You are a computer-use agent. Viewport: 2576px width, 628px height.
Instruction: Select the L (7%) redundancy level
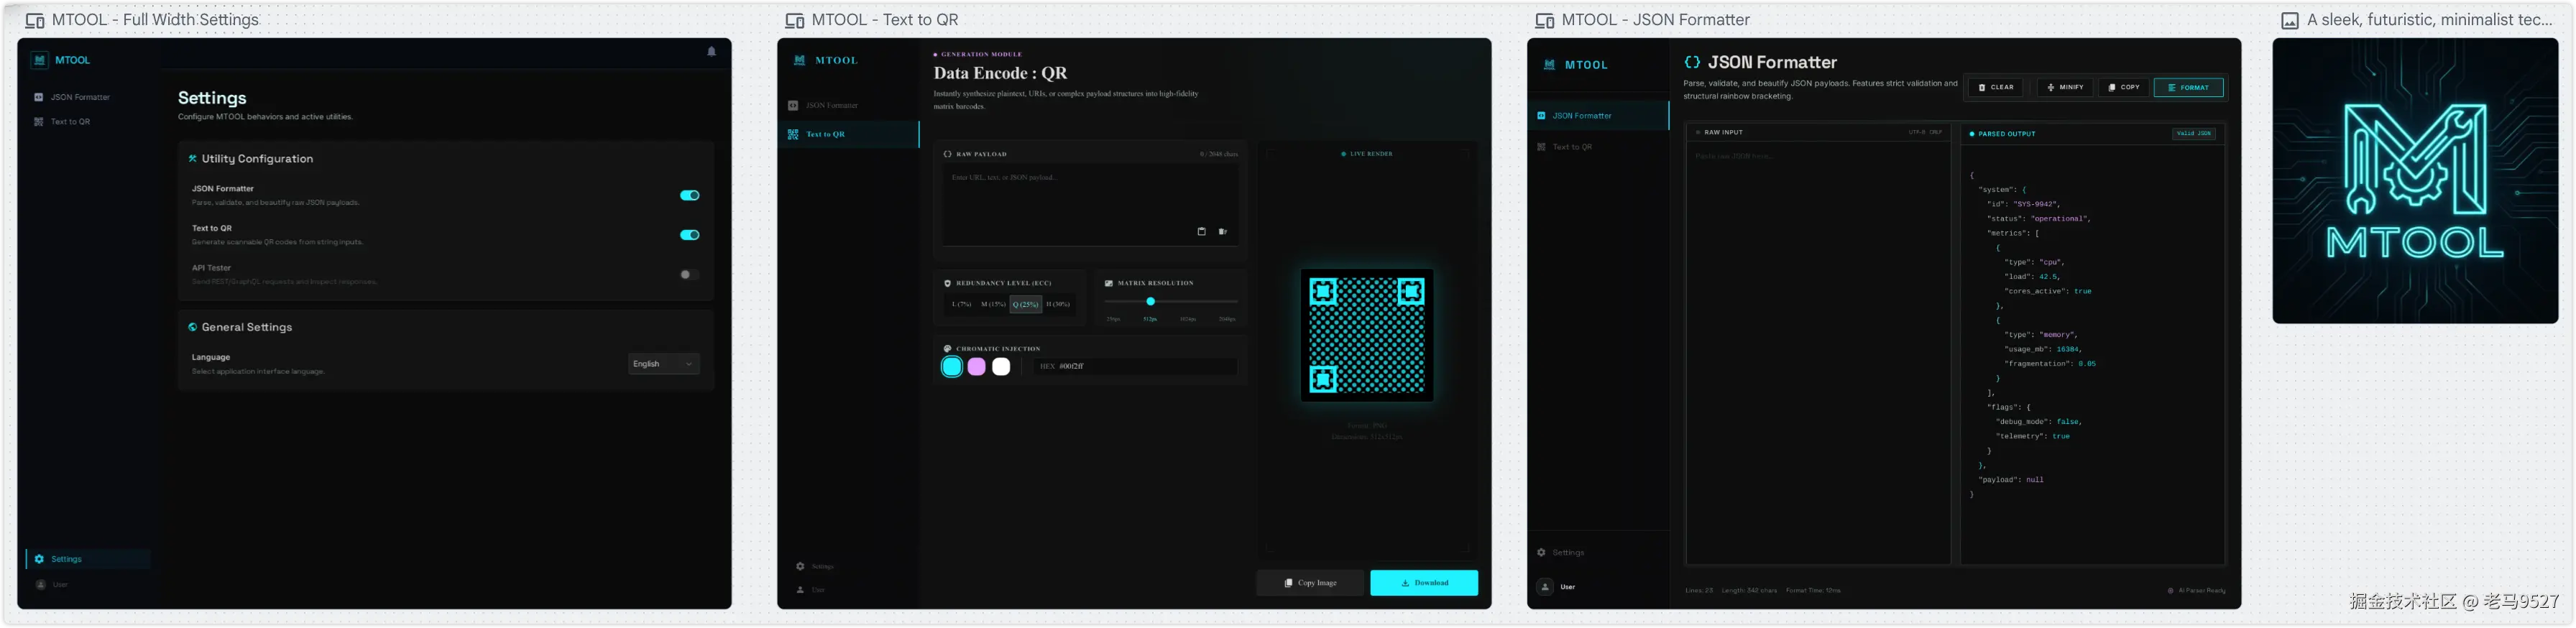(x=962, y=304)
